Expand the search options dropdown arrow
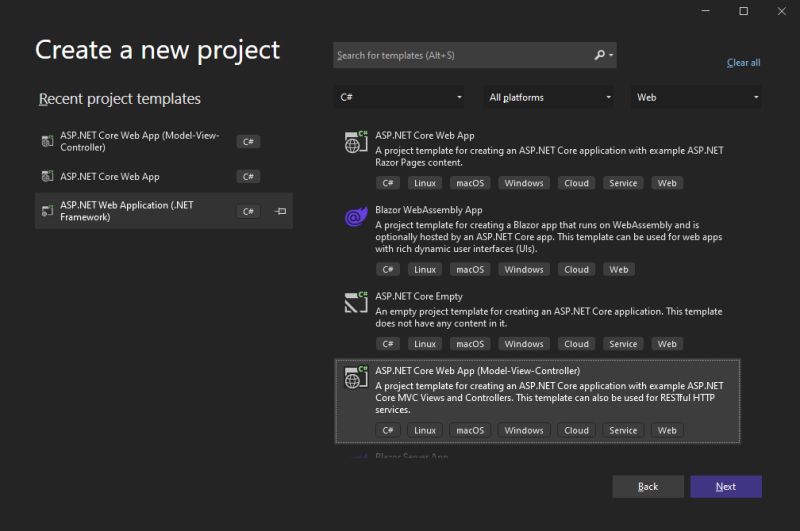This screenshot has height=531, width=800. 611,55
